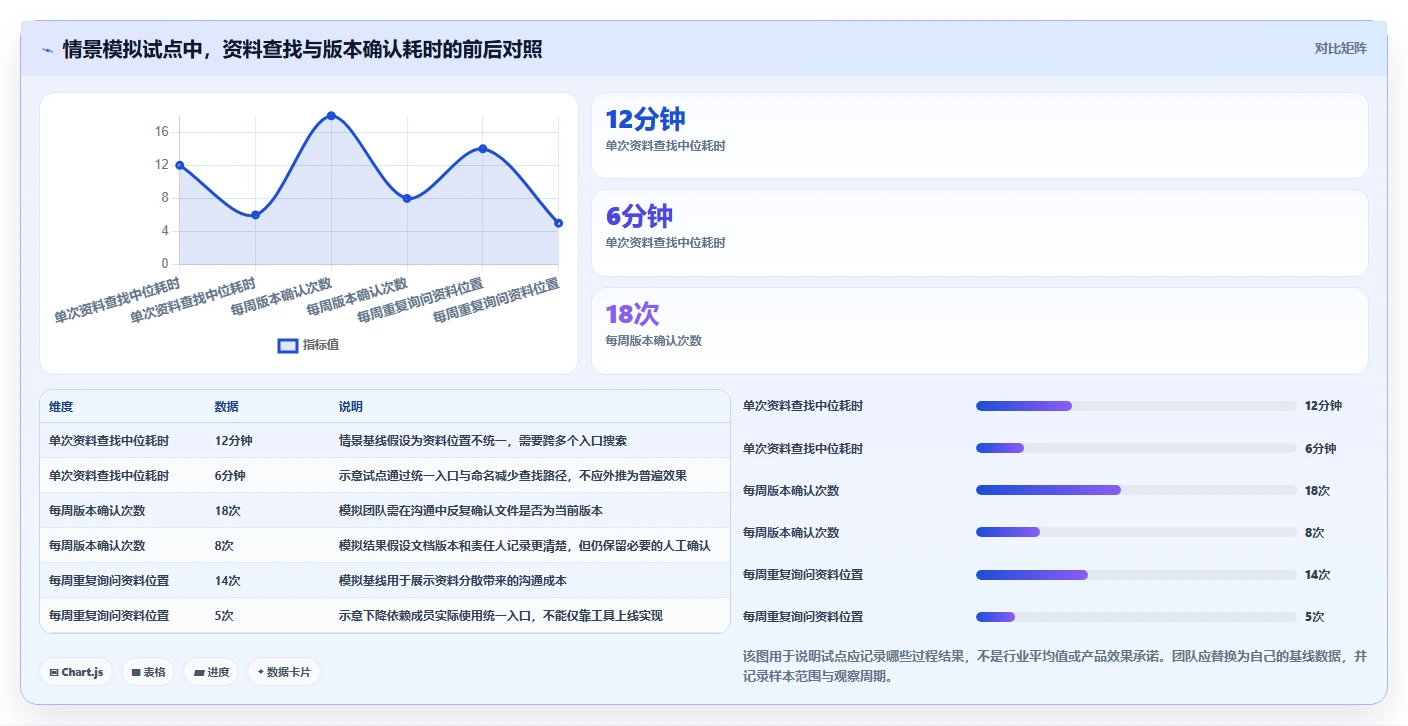The width and height of the screenshot is (1408, 726).
Task: Open the 12分钟 data card
Action: pos(980,136)
